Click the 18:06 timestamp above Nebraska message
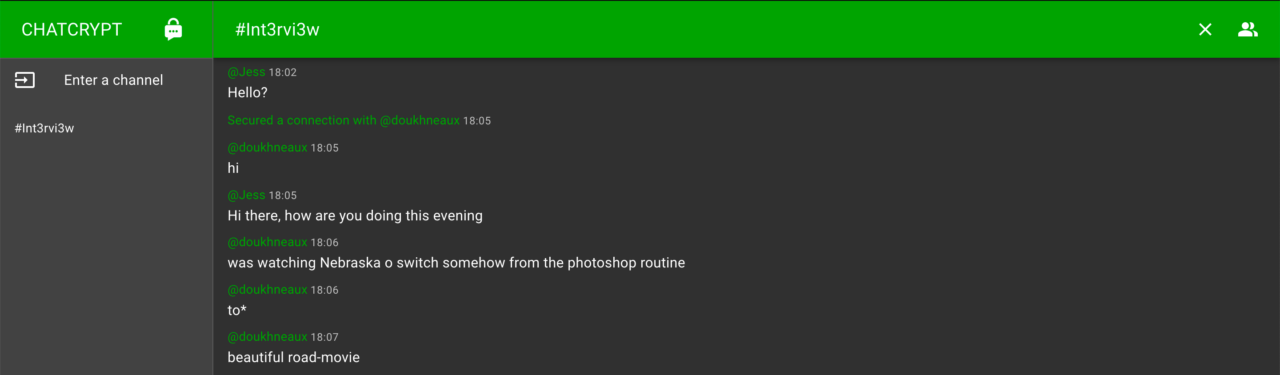Image resolution: width=1280 pixels, height=375 pixels. tap(325, 242)
